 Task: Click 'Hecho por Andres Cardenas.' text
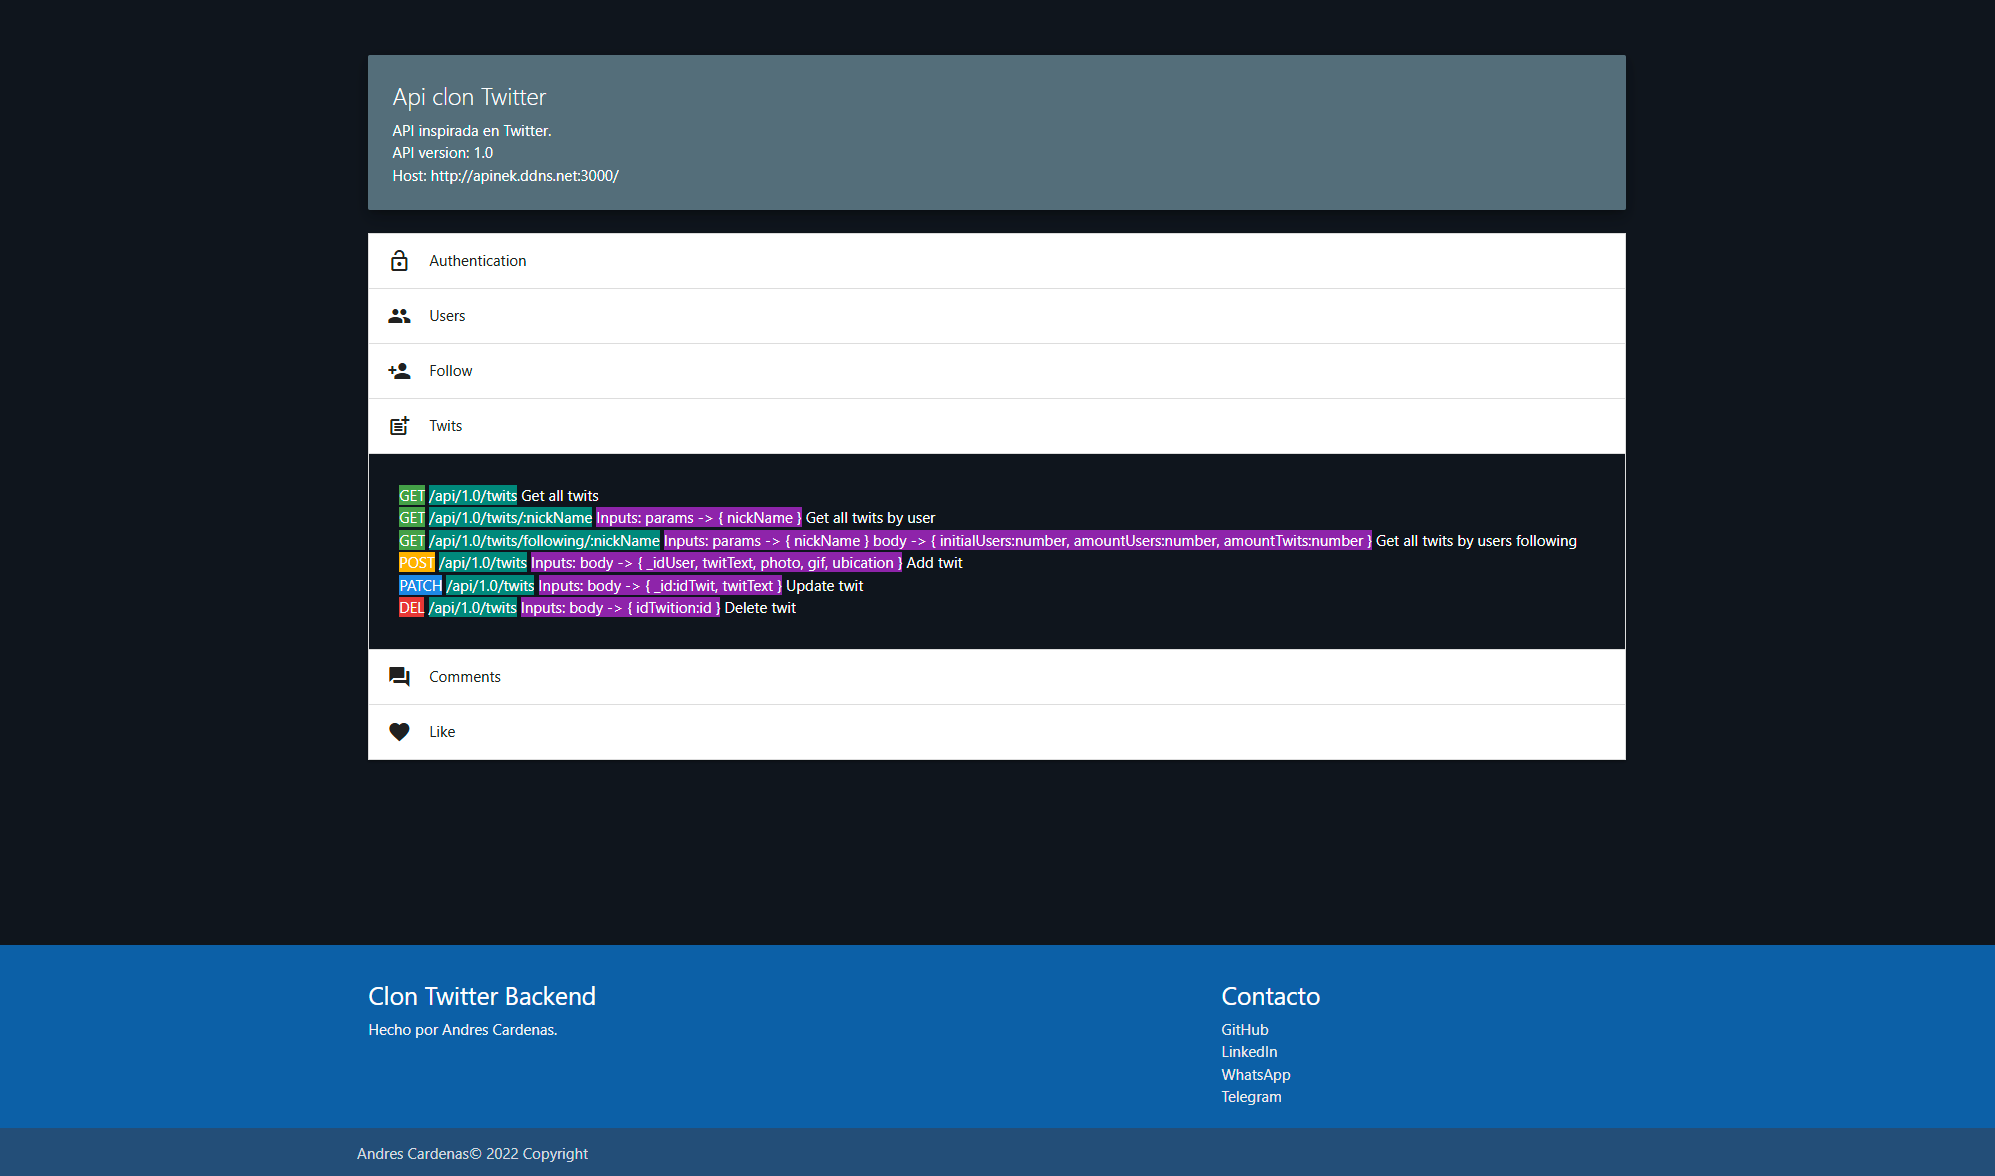463,1030
